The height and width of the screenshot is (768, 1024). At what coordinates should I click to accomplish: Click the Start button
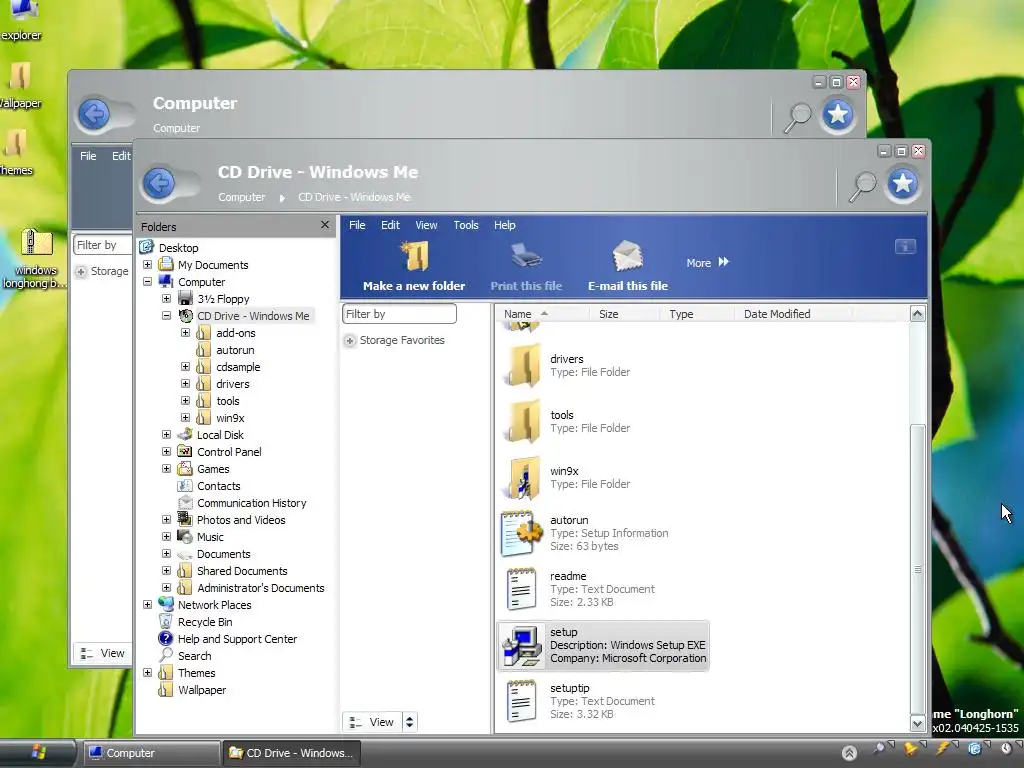tap(38, 753)
